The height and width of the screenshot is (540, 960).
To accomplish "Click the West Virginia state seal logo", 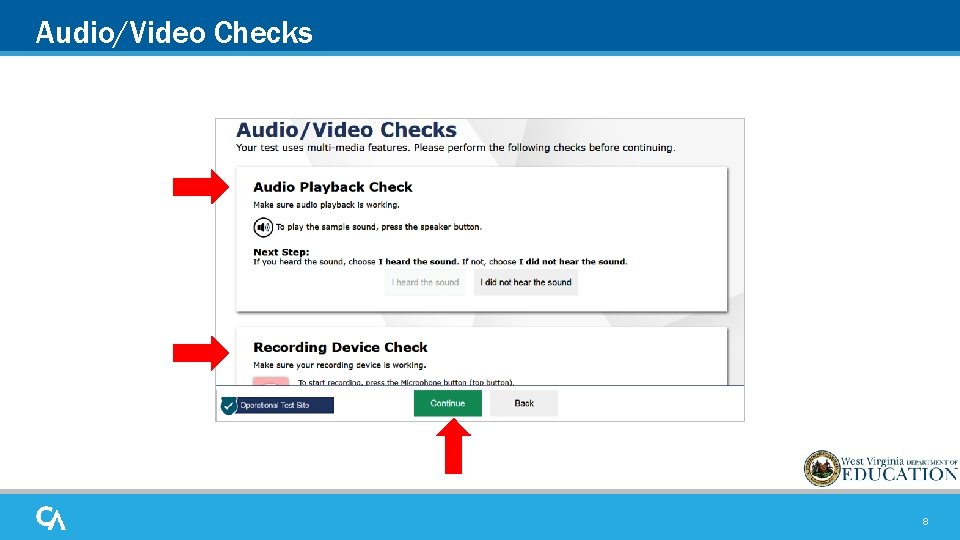I will [x=822, y=468].
